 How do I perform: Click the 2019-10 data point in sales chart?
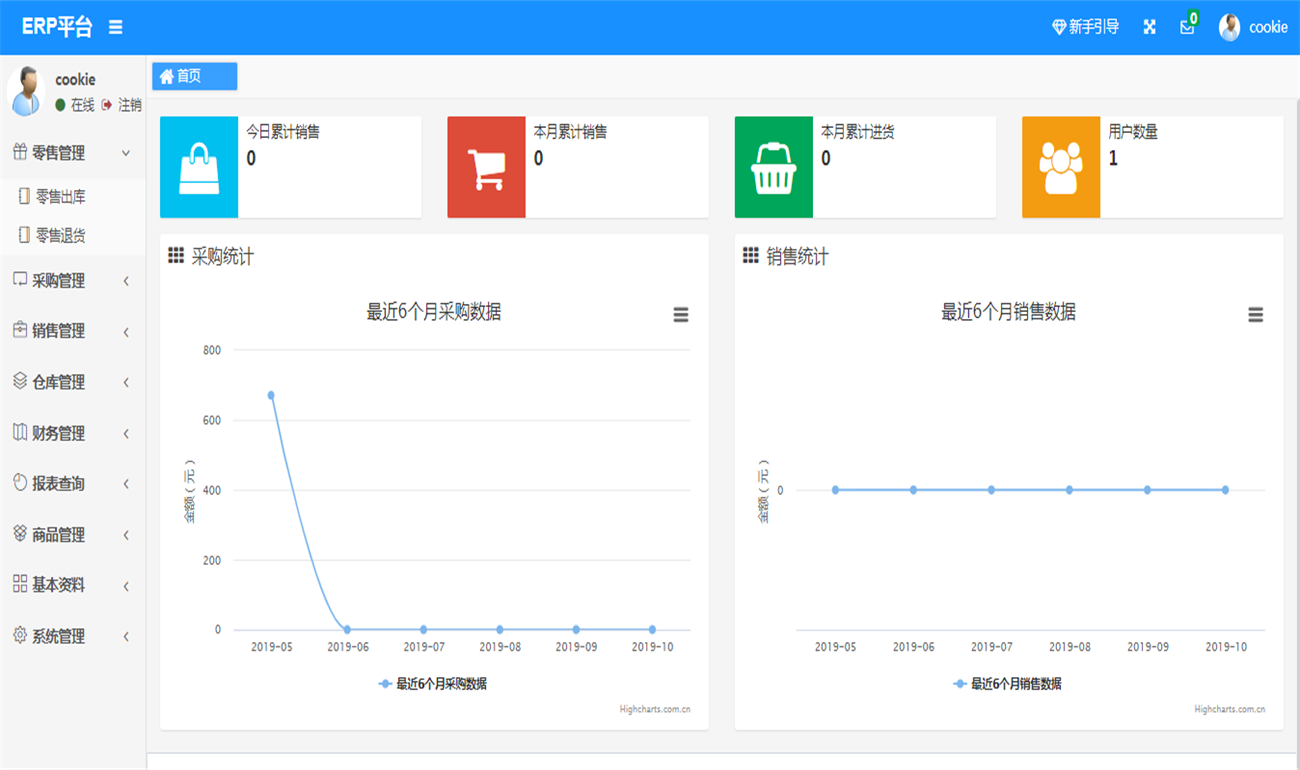(1225, 490)
